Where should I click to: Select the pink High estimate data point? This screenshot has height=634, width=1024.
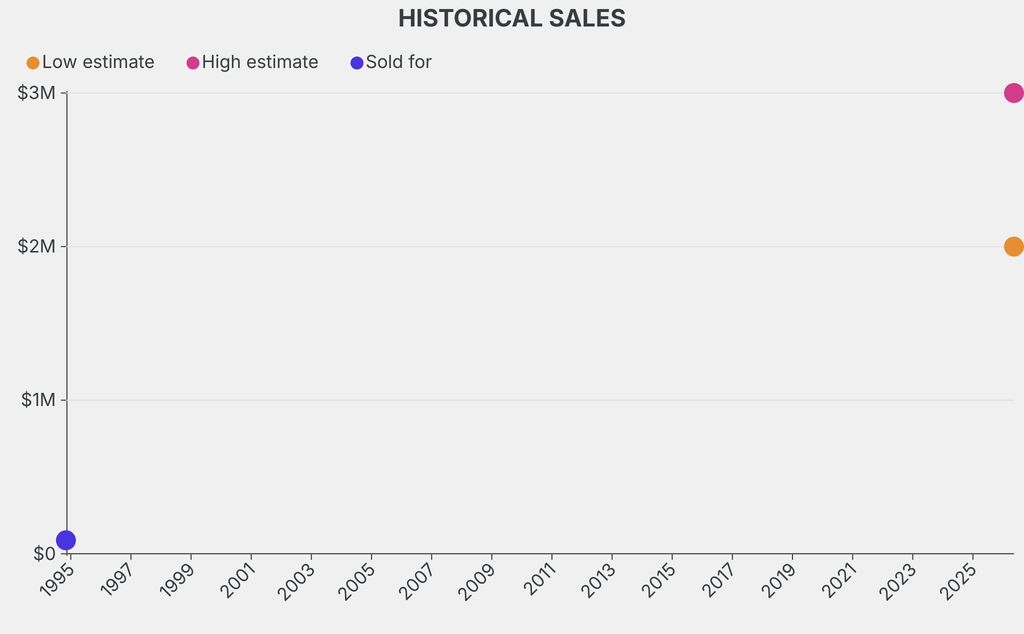(x=1013, y=93)
